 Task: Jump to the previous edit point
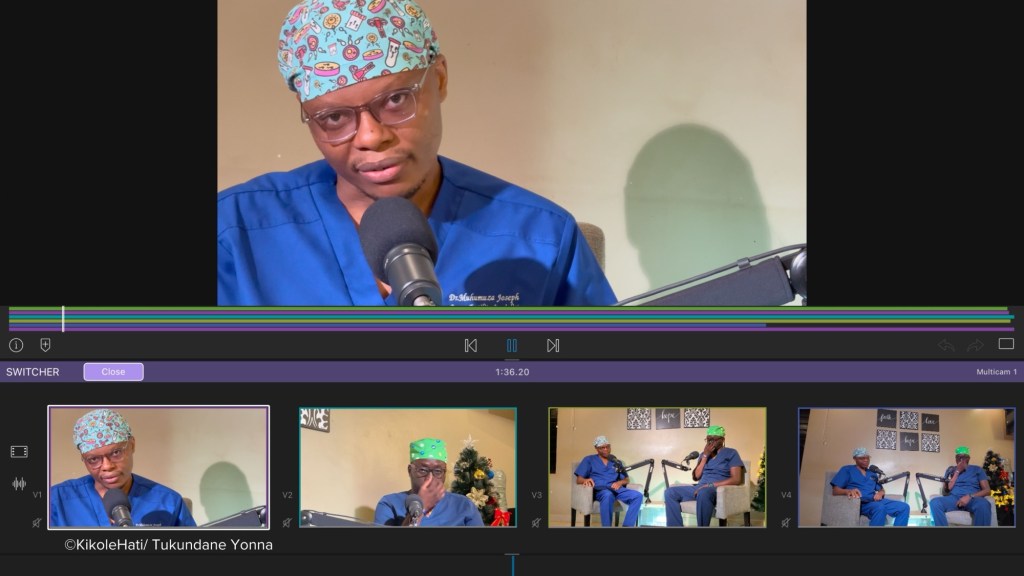point(471,346)
